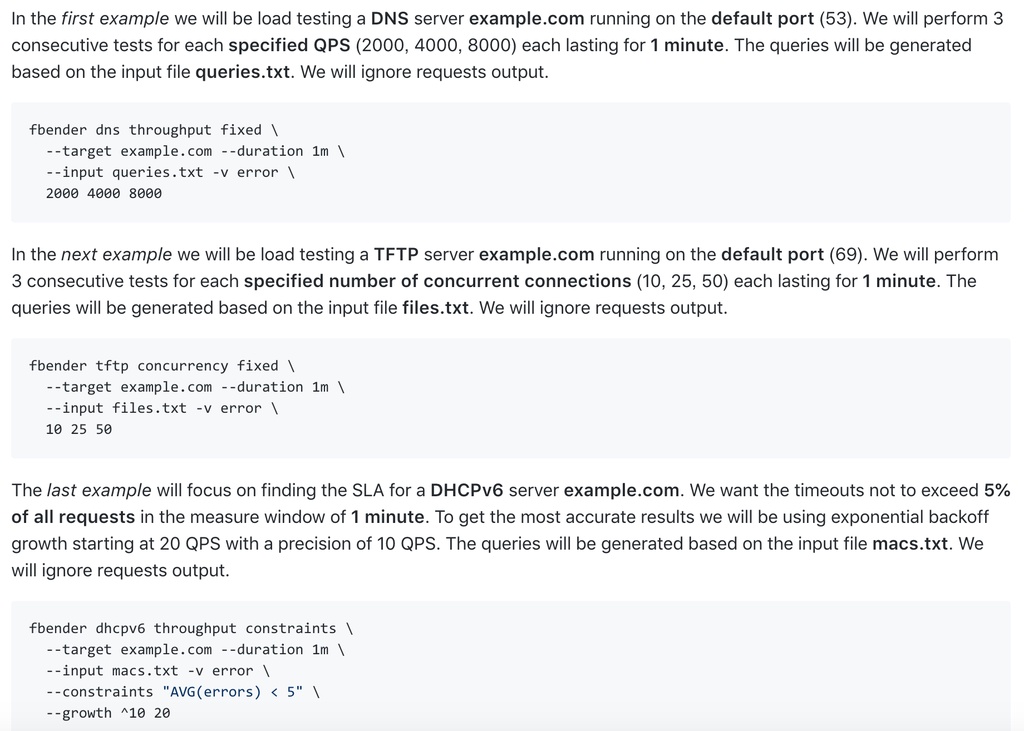This screenshot has width=1024, height=731.
Task: Click the italic 'last example' text
Action: tap(99, 490)
